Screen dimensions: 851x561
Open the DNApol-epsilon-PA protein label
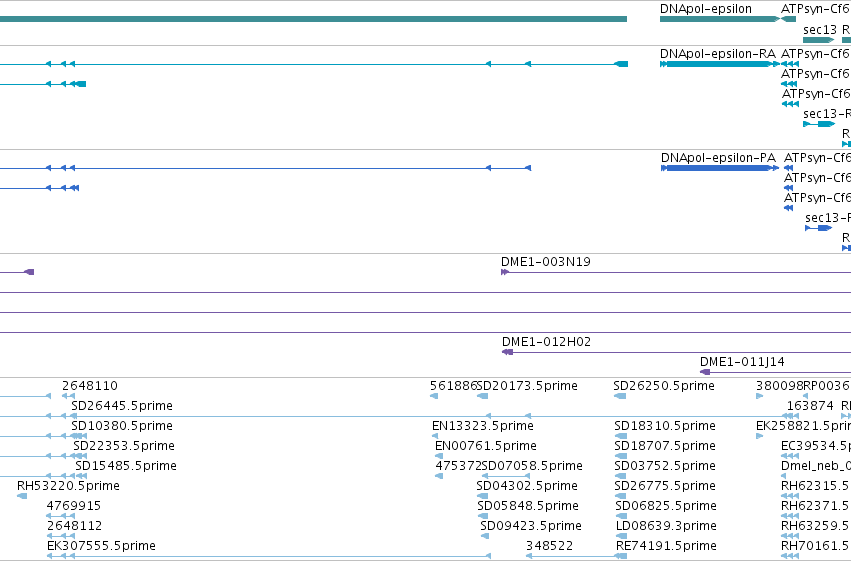click(x=718, y=158)
